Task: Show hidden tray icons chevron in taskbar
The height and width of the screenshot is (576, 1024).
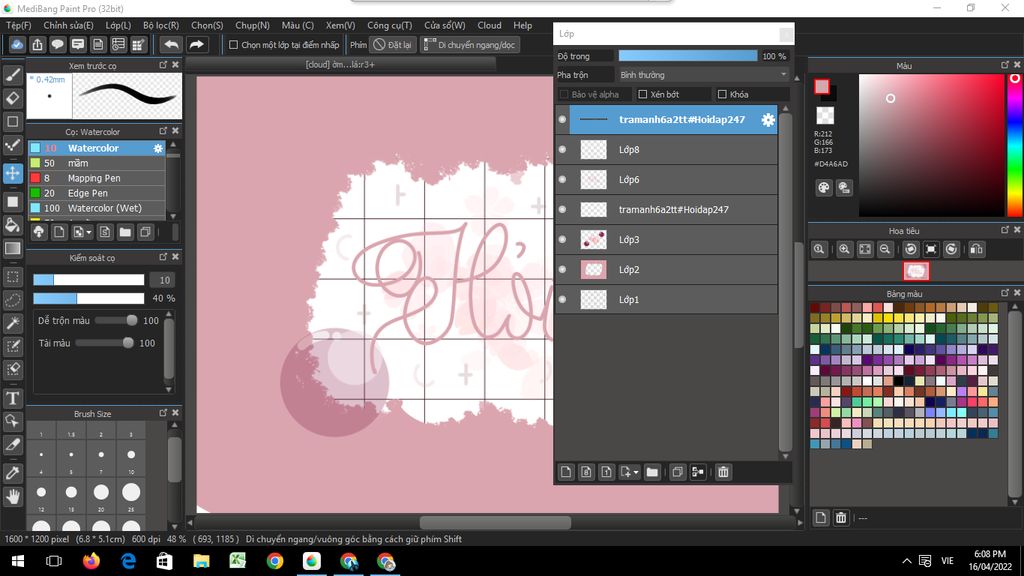Action: pos(906,561)
